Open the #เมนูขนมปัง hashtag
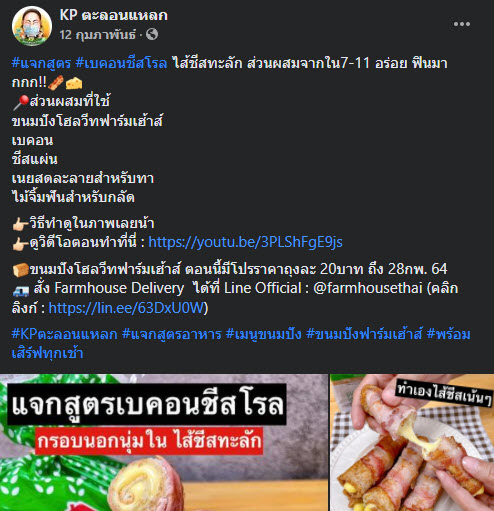The width and height of the screenshot is (494, 511). (264, 334)
